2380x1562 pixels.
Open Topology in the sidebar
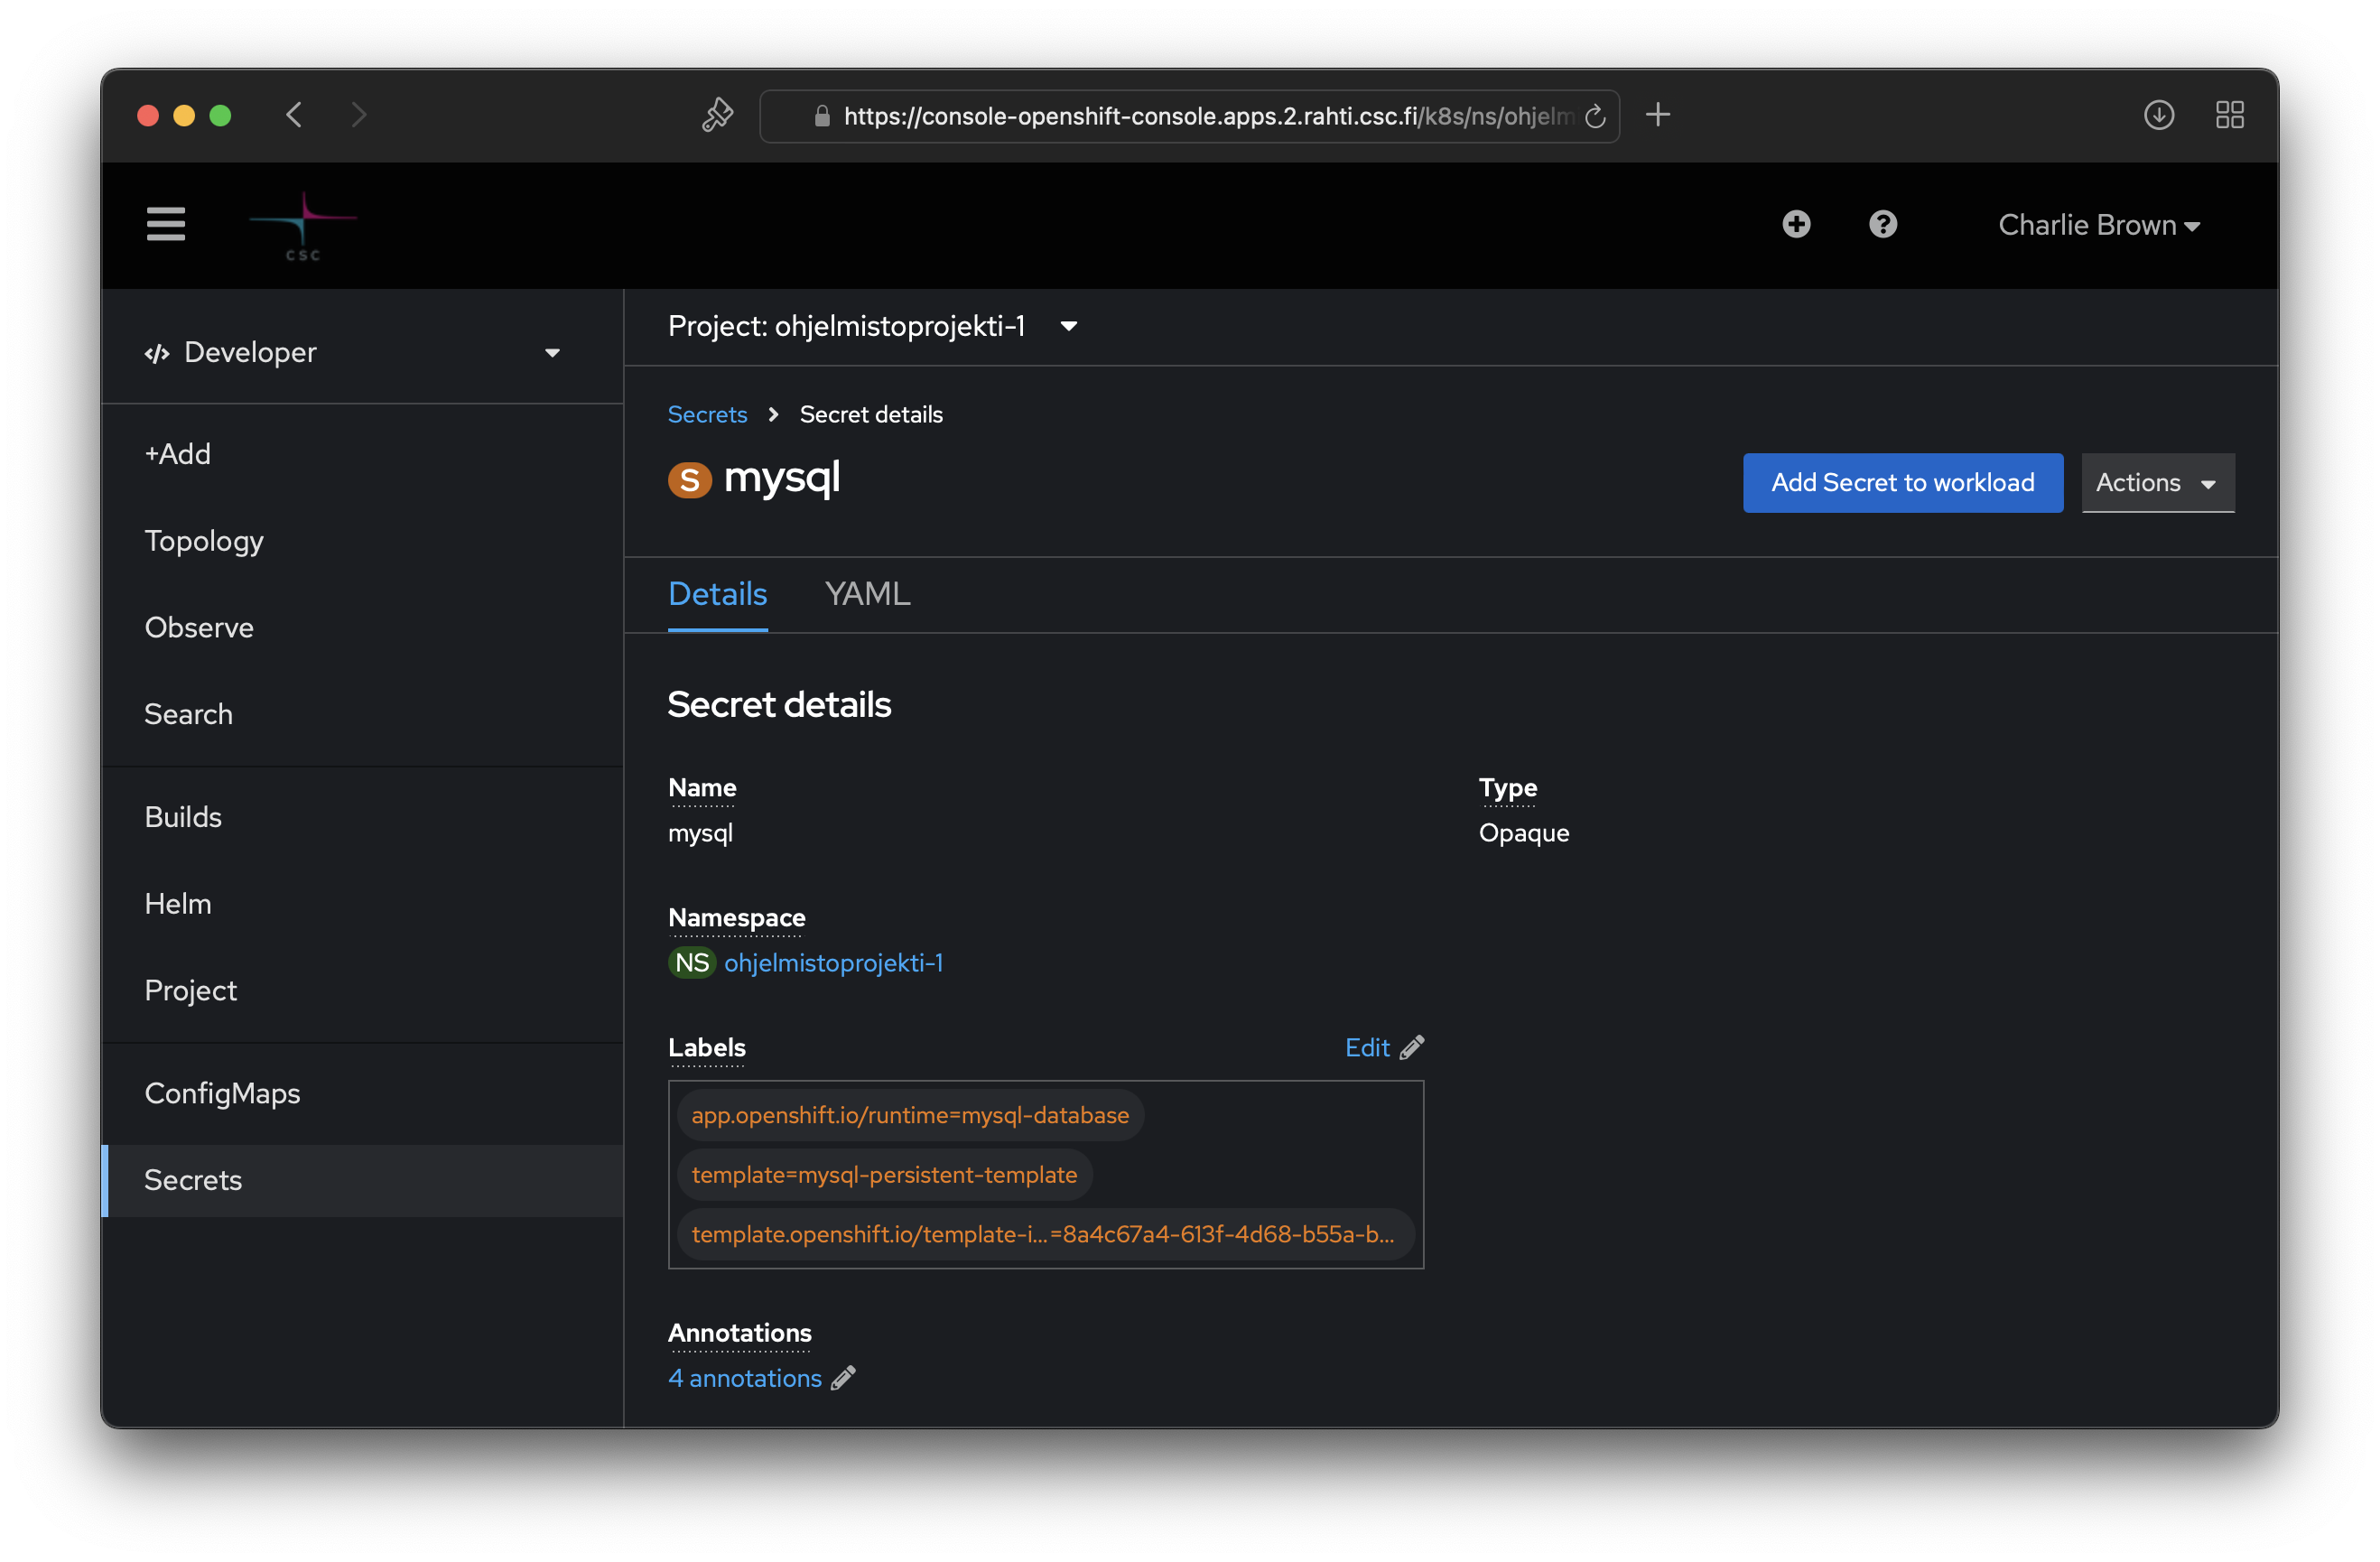coord(204,541)
